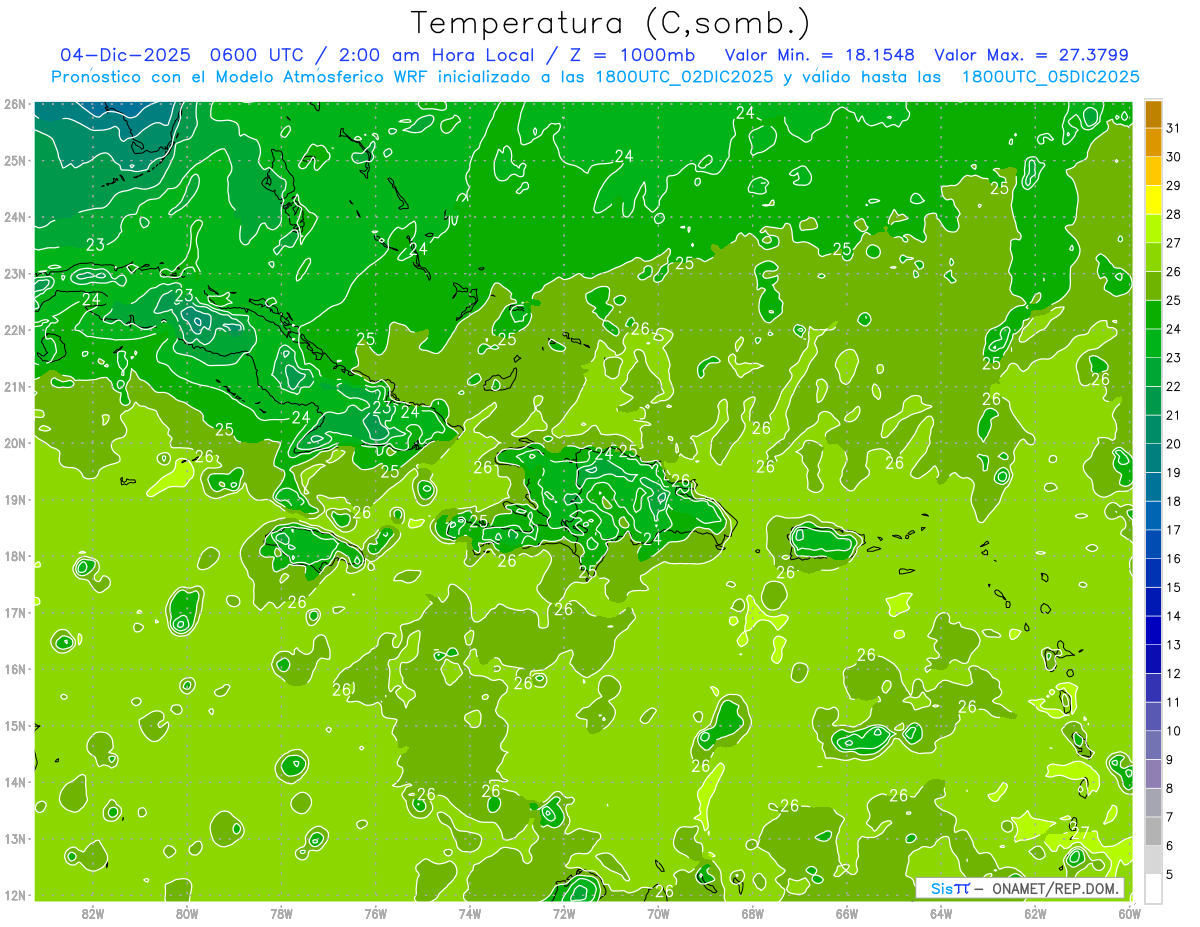This screenshot has width=1200, height=927.
Task: Click the '28' label on the color scale
Action: click(1173, 214)
